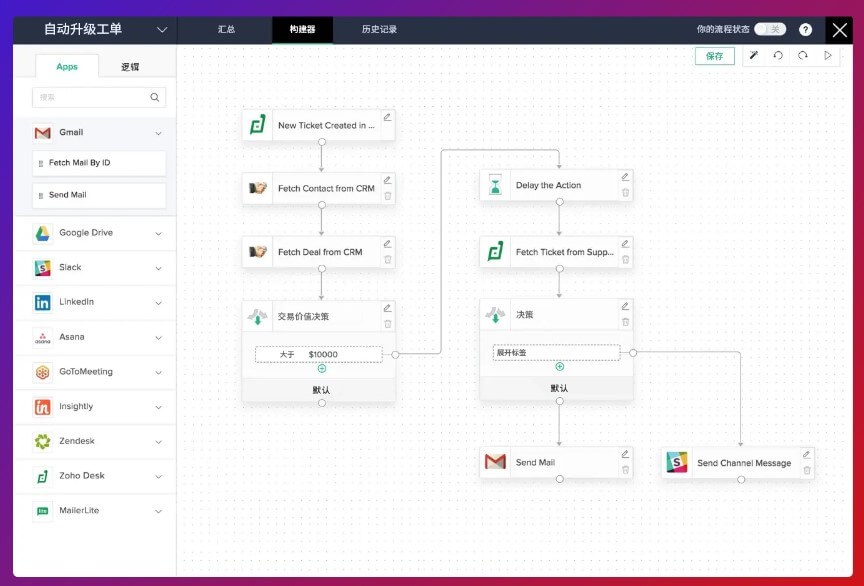Expand the Insightly app section
The width and height of the screenshot is (864, 586).
pyautogui.click(x=158, y=407)
